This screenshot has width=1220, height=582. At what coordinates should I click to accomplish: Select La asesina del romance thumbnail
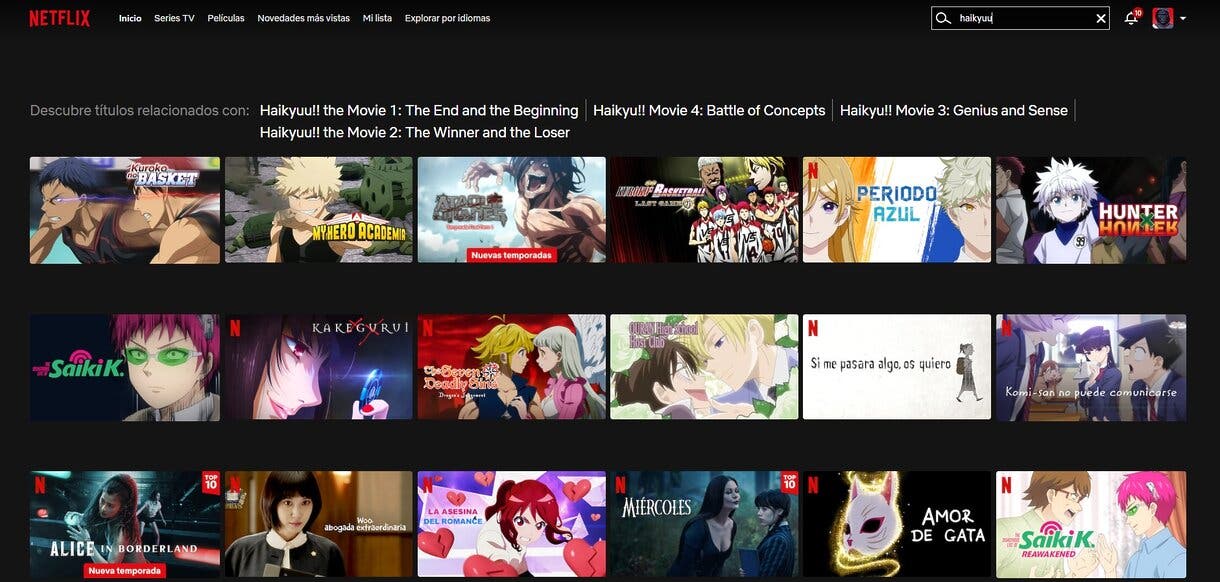[512, 524]
